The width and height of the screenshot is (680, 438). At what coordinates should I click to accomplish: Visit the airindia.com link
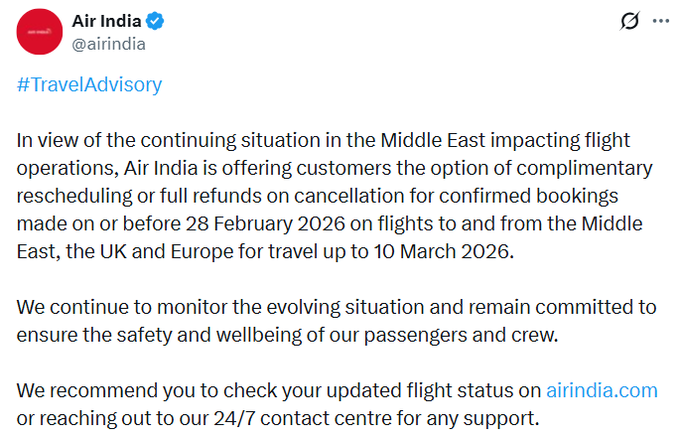coord(599,388)
